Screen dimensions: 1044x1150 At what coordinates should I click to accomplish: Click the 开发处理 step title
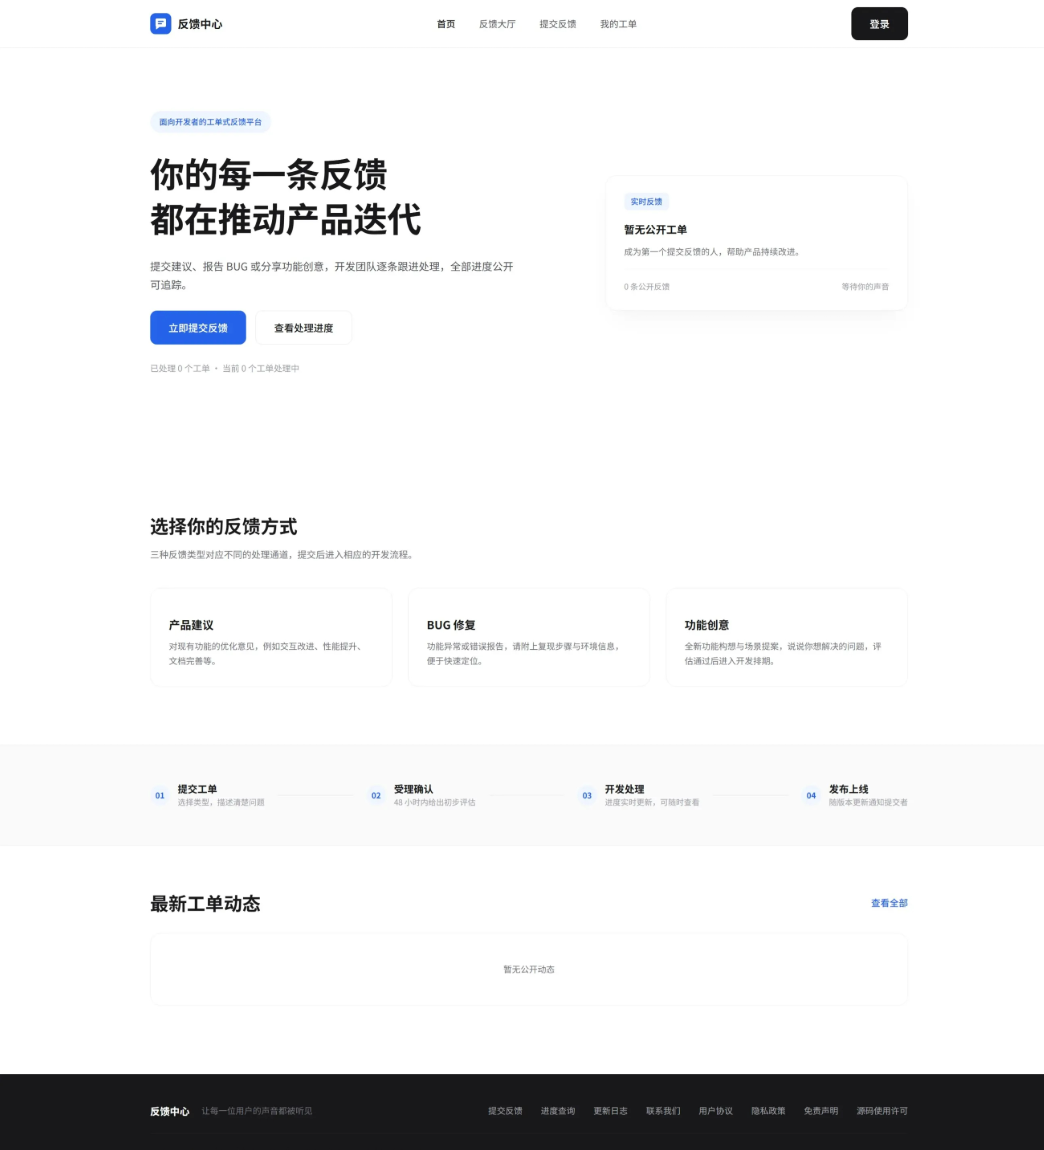pyautogui.click(x=624, y=789)
